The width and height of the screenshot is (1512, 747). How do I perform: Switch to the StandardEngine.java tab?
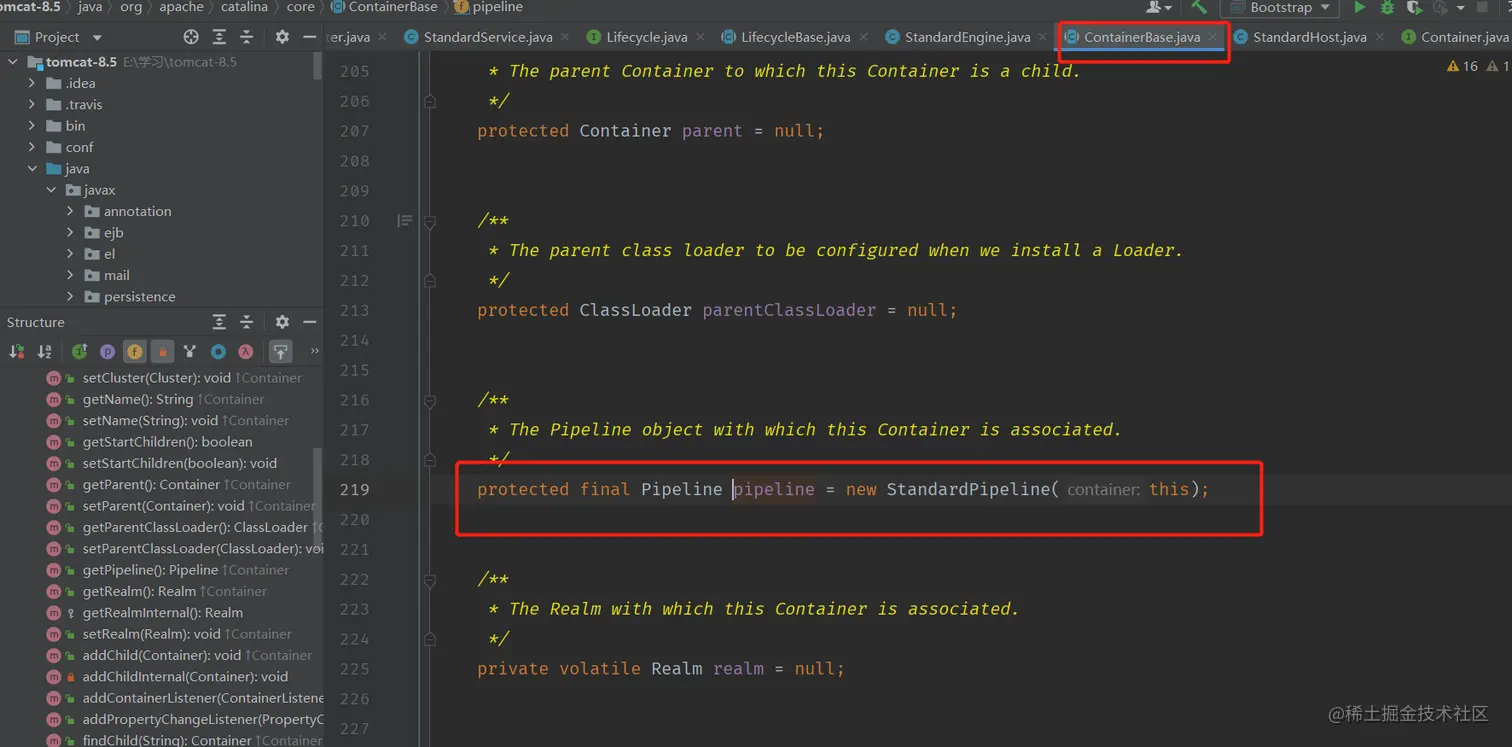click(967, 37)
